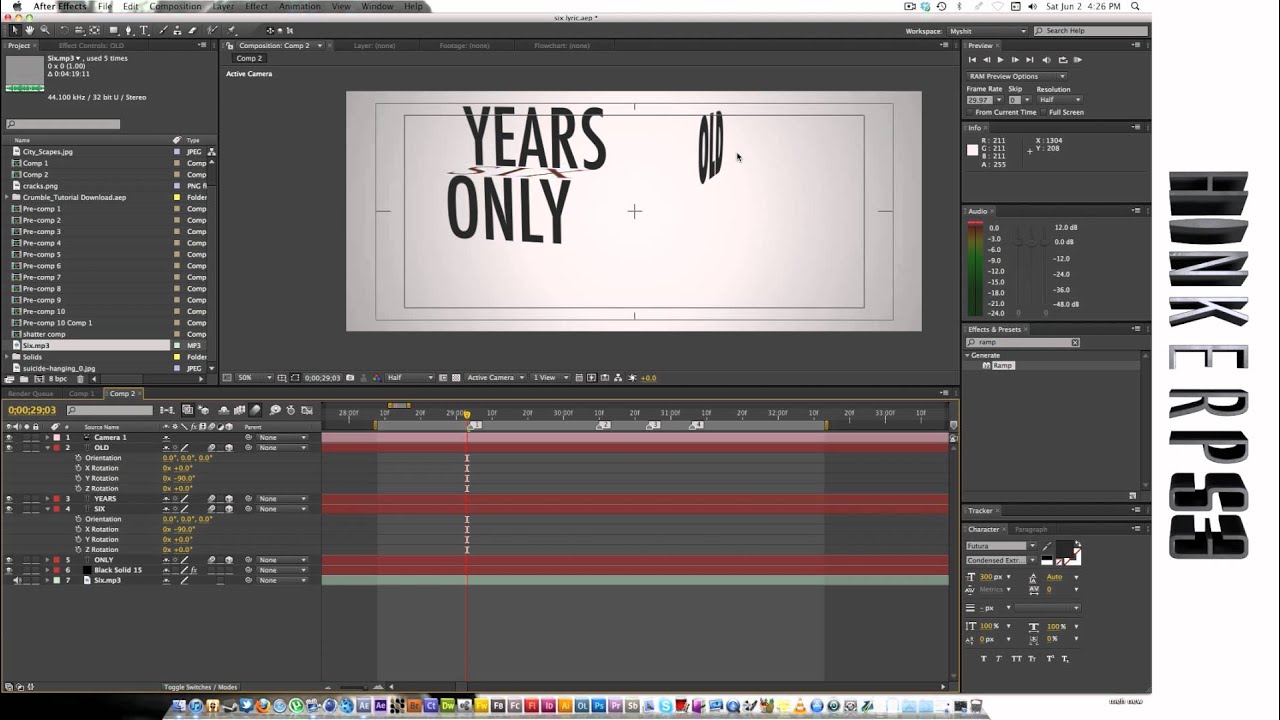Mute audio of the Six.mp3 layer
Image resolution: width=1280 pixels, height=720 pixels.
click(x=17, y=580)
